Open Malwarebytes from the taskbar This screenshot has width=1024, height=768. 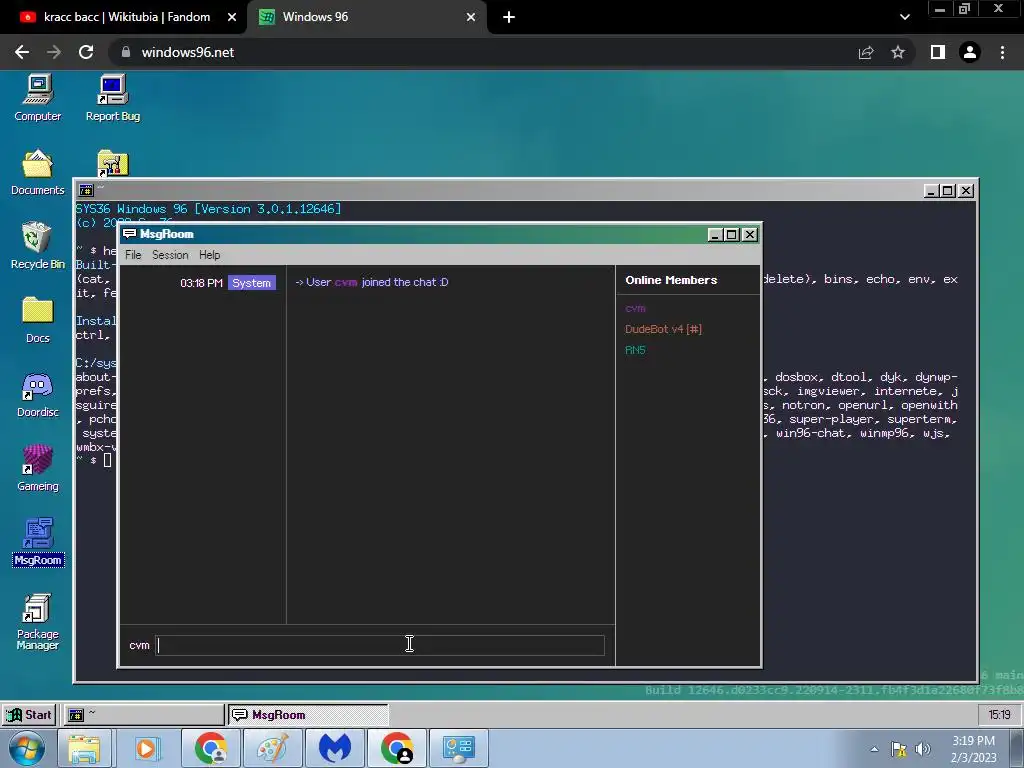(x=334, y=748)
